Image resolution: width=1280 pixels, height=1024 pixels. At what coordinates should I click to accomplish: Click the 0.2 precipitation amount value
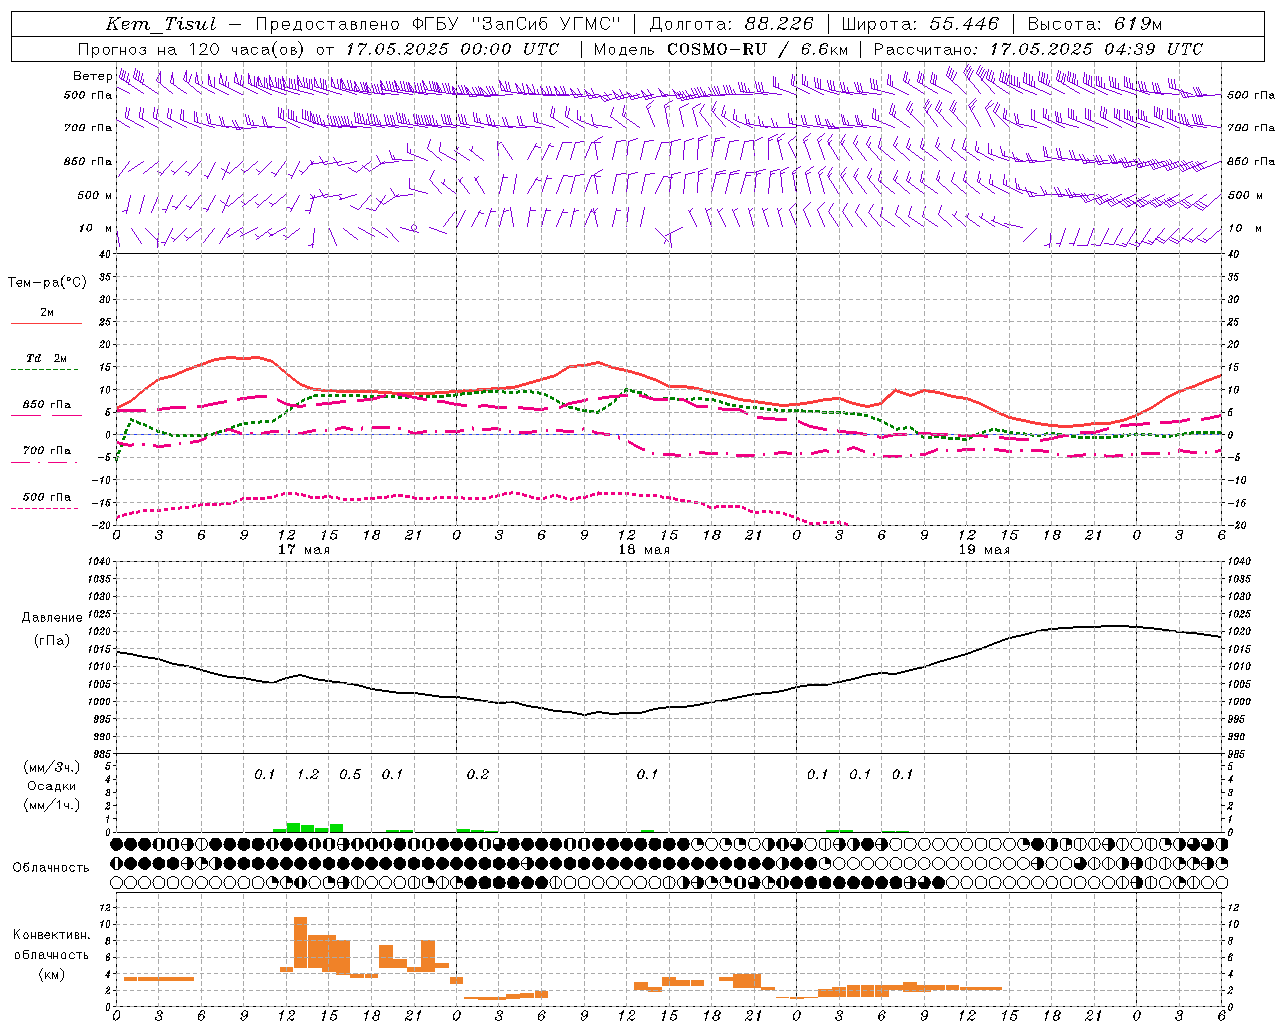(478, 775)
